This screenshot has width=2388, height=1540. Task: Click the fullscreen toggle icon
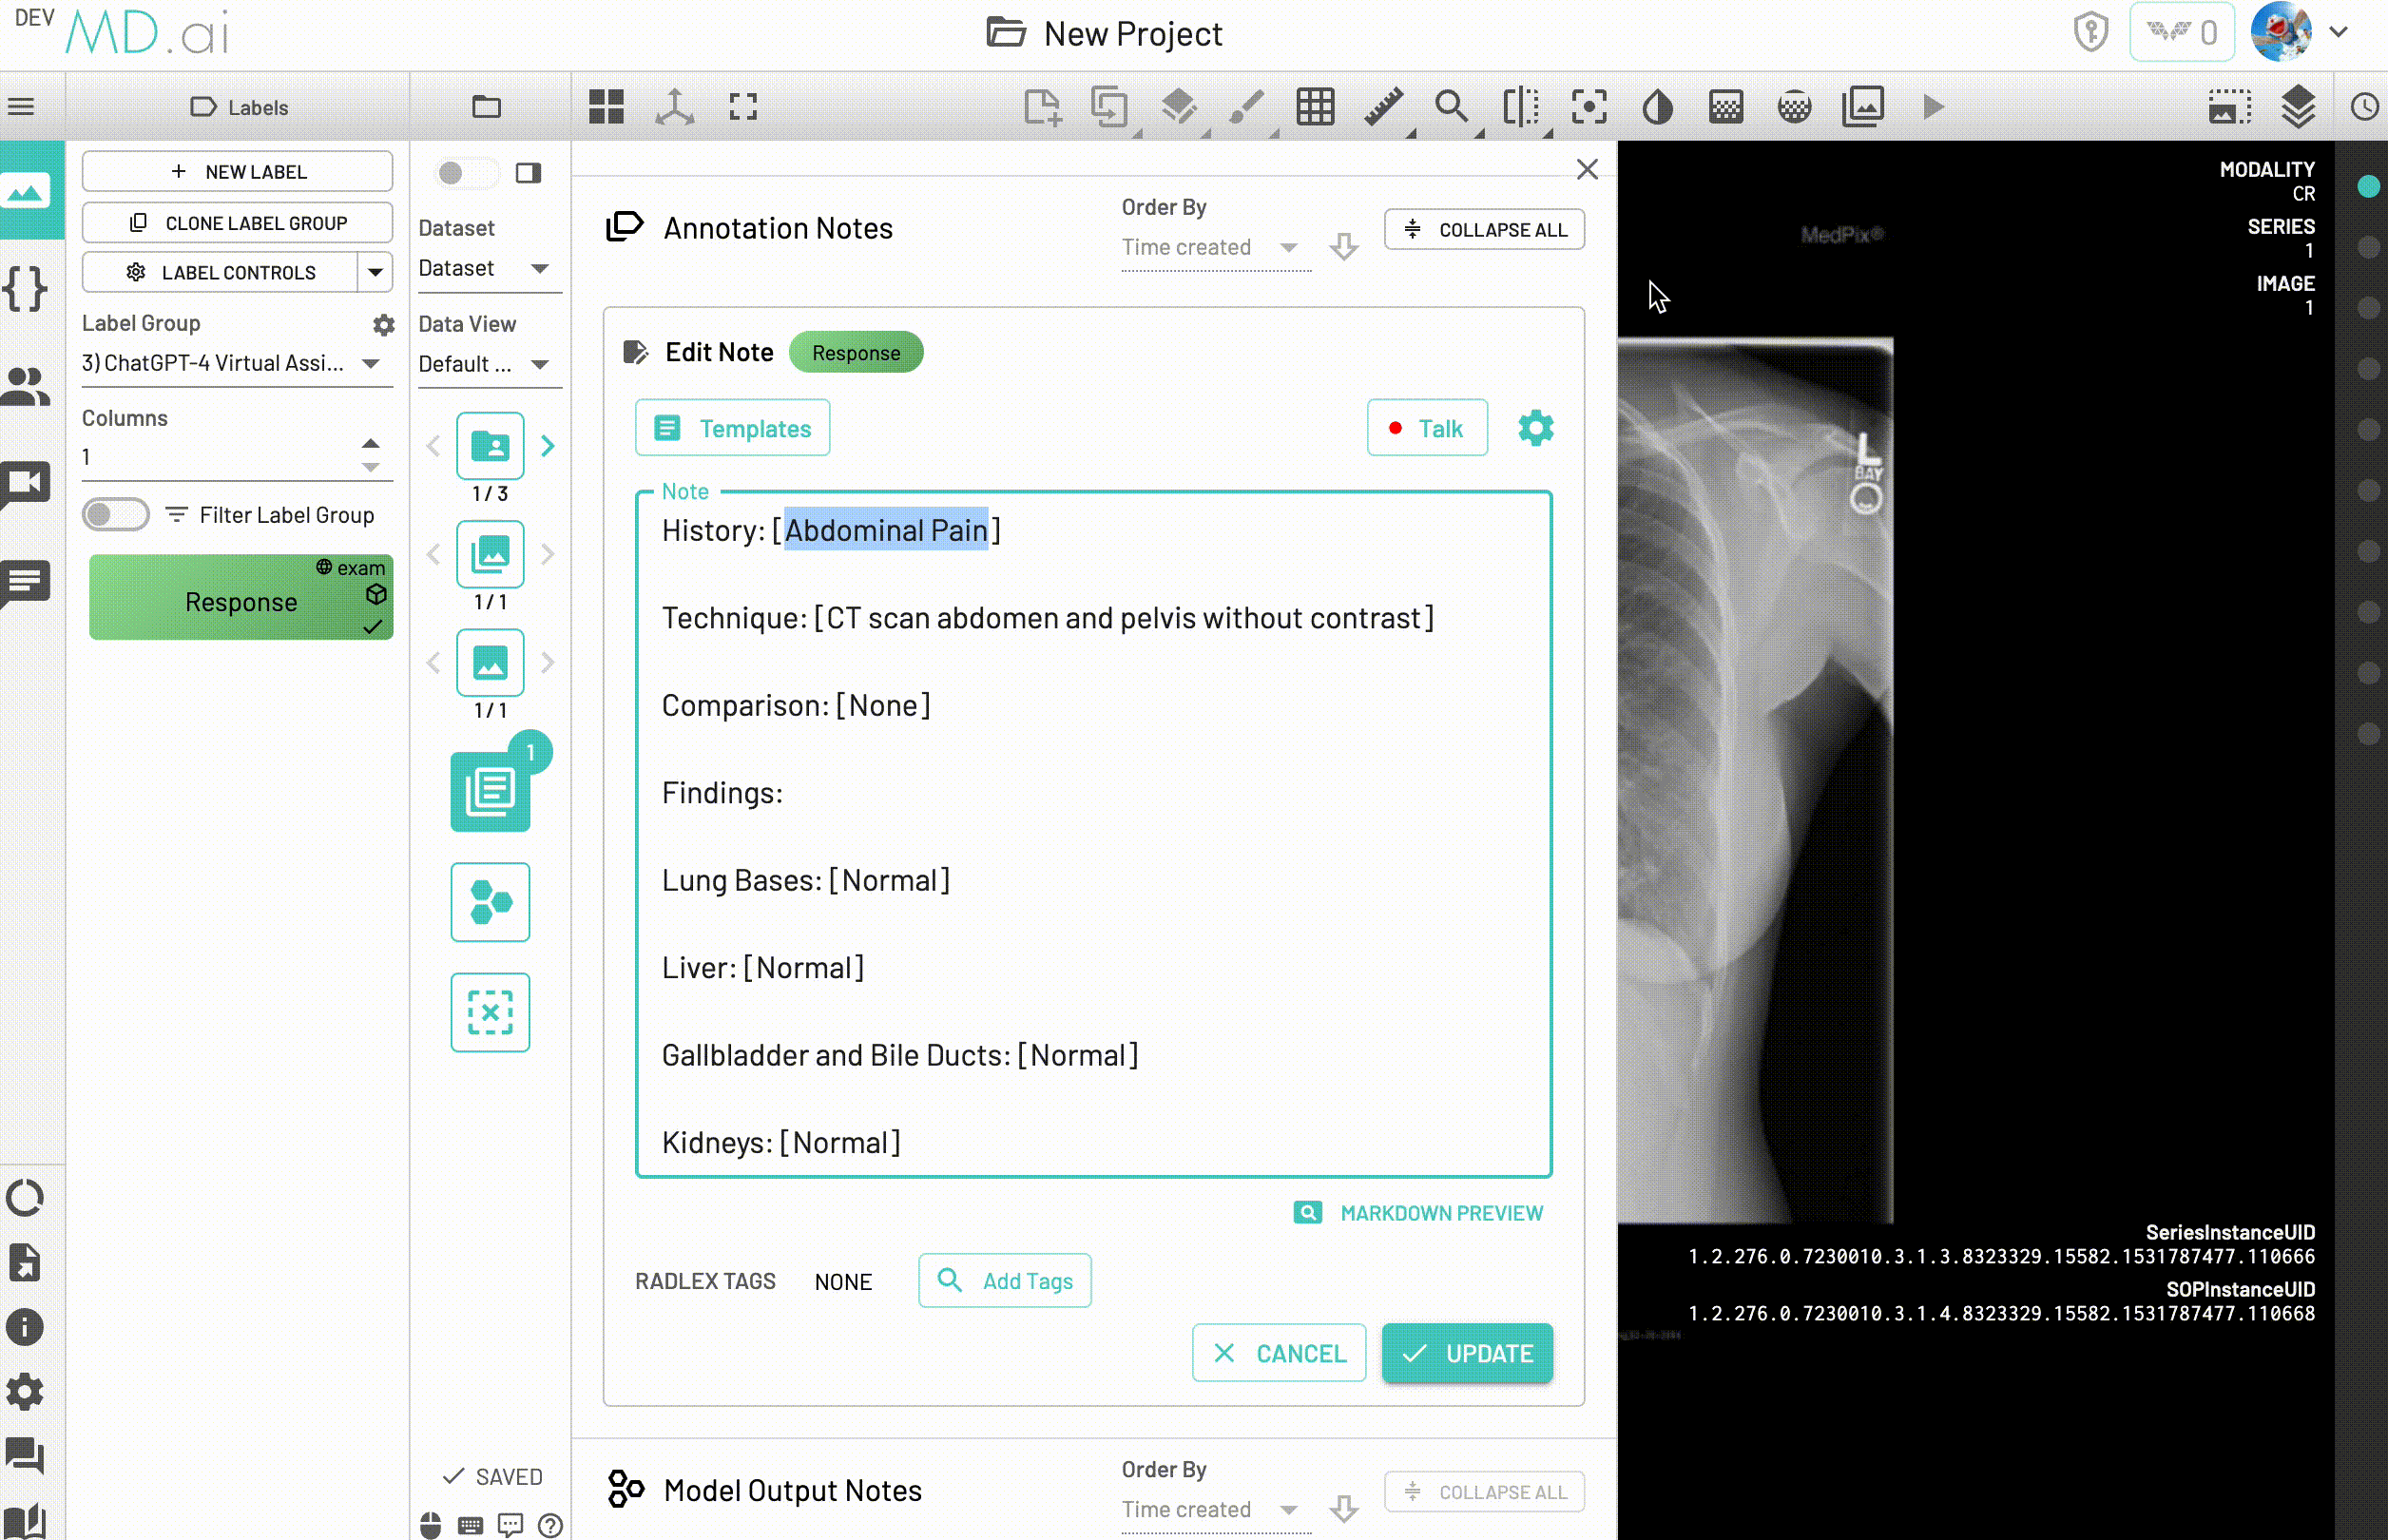point(743,107)
